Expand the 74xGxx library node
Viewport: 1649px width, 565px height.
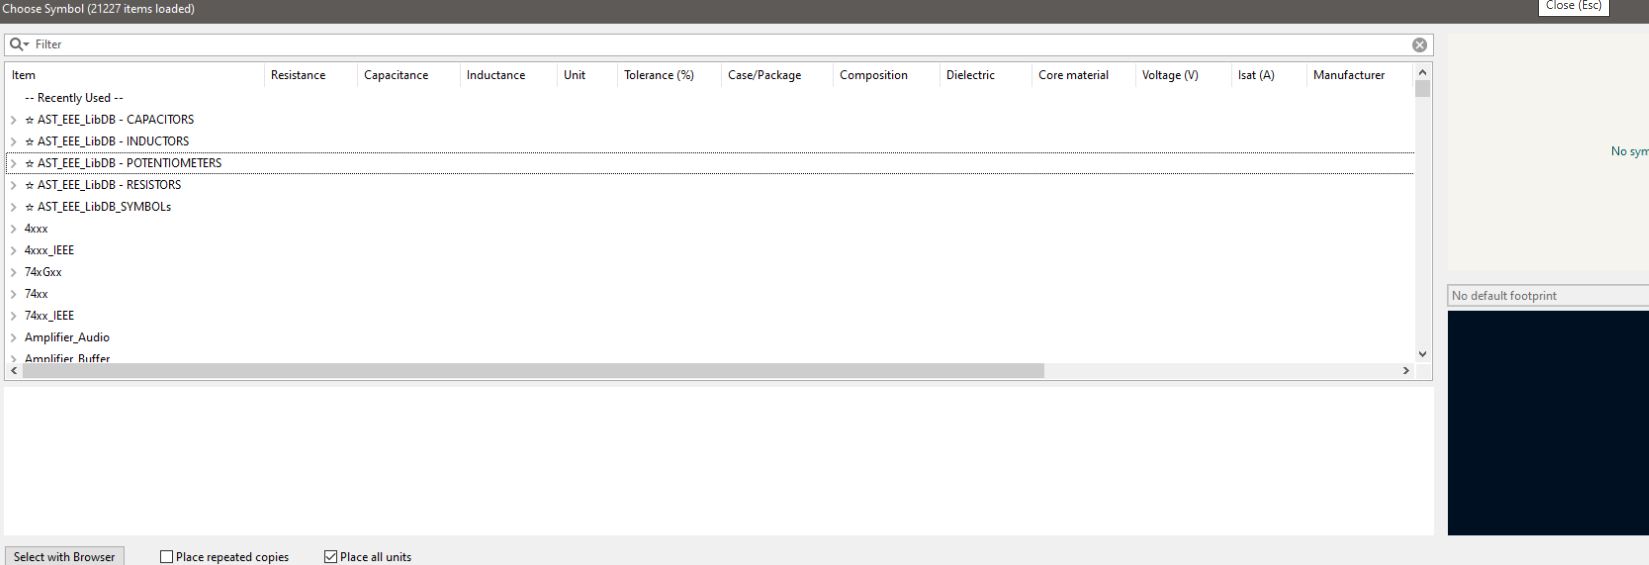(13, 272)
